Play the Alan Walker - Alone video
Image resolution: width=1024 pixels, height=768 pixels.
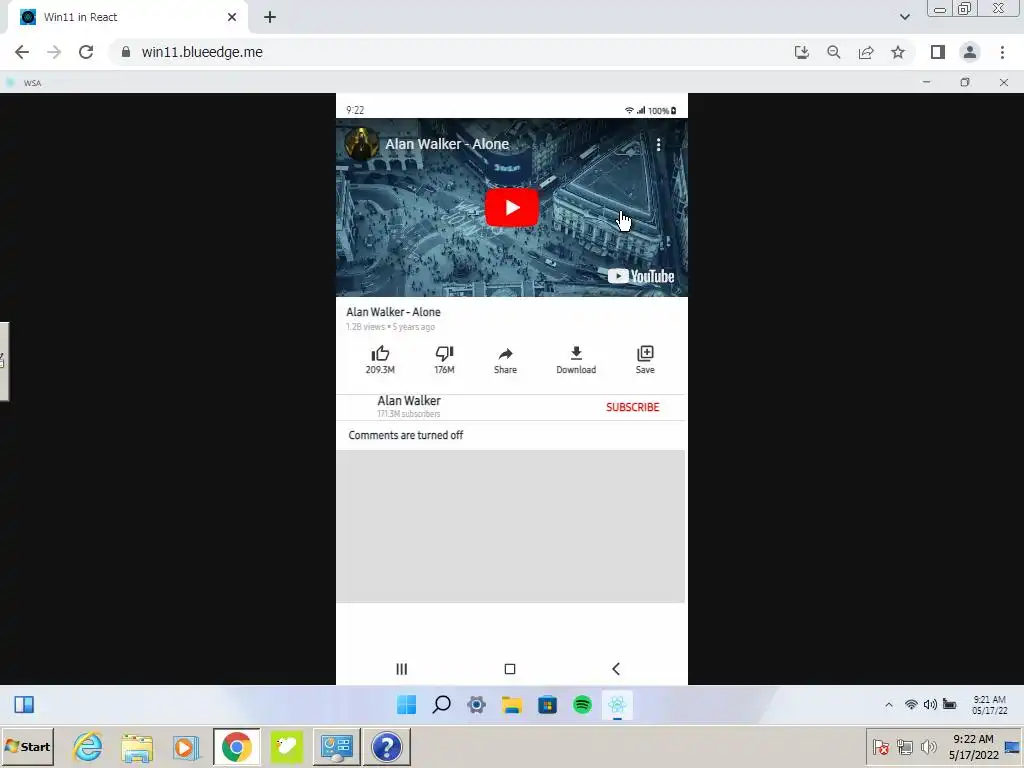click(511, 208)
